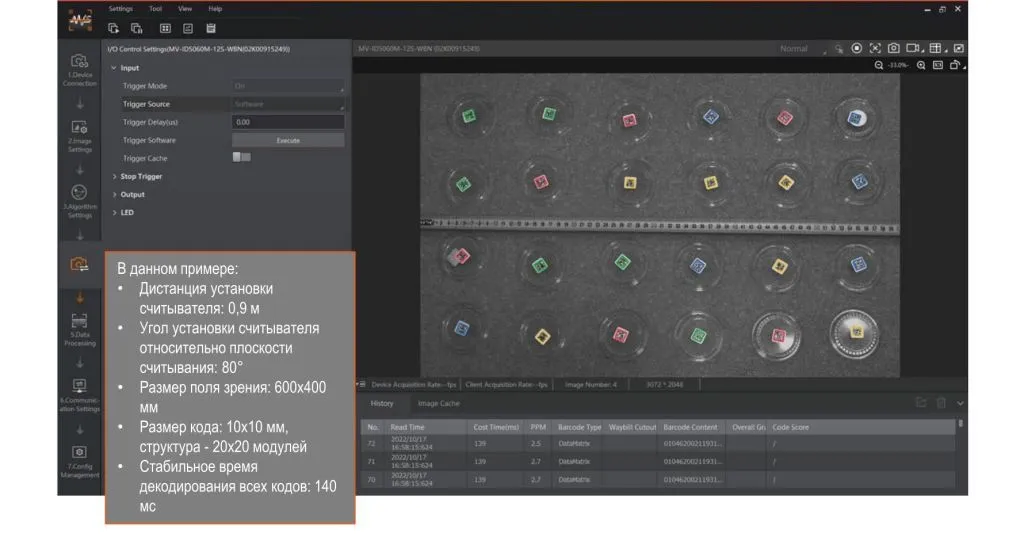Click the Execute button for Trigger Software
The width and height of the screenshot is (1024, 548).
288,140
